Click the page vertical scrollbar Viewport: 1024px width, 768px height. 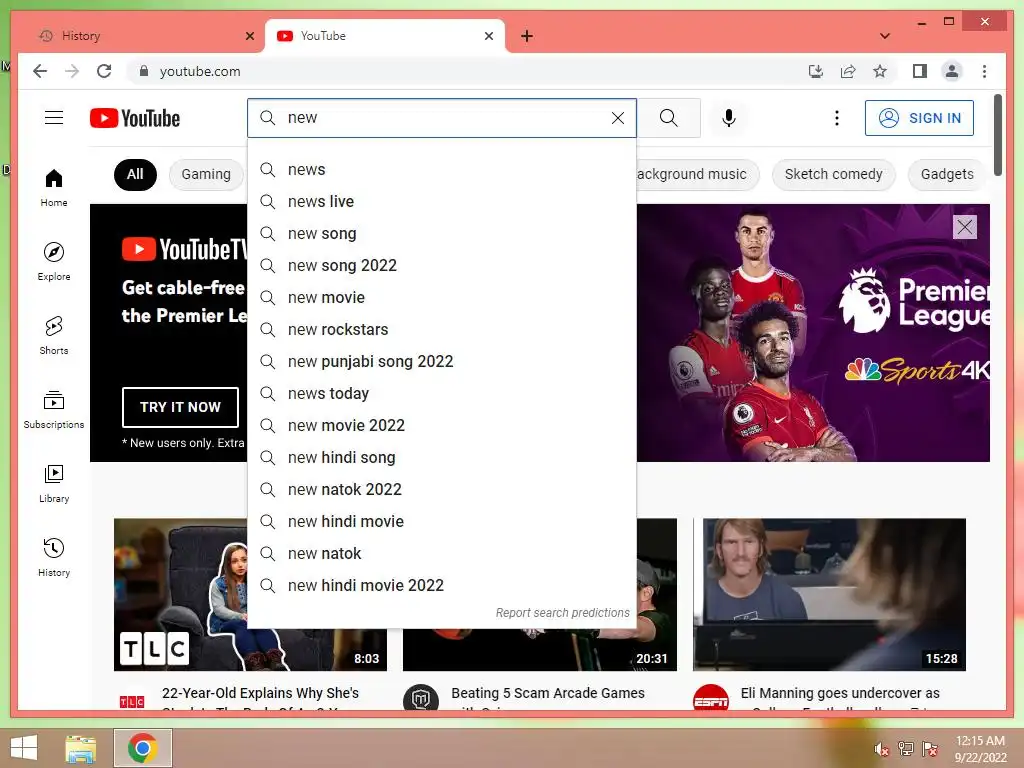997,135
